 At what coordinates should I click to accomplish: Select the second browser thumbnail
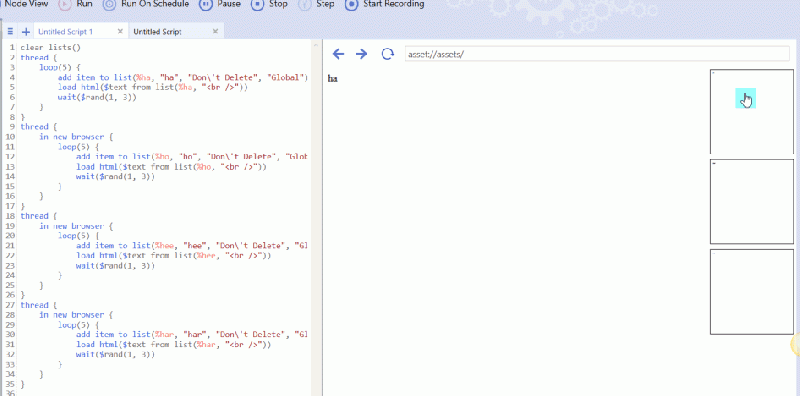pos(752,201)
